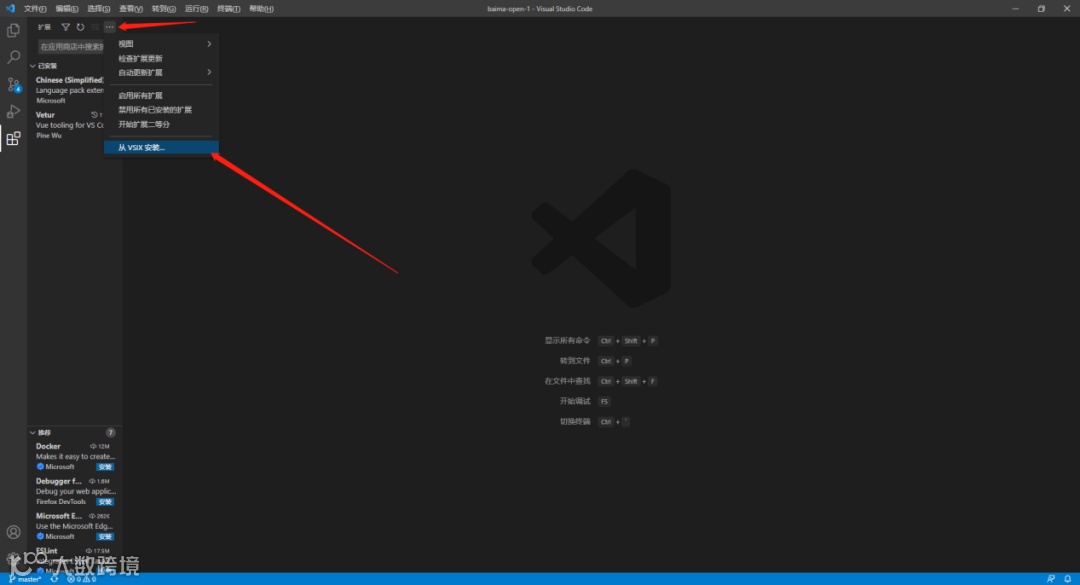This screenshot has height=585, width=1080.
Task: Install the Docker extension
Action: (105, 467)
